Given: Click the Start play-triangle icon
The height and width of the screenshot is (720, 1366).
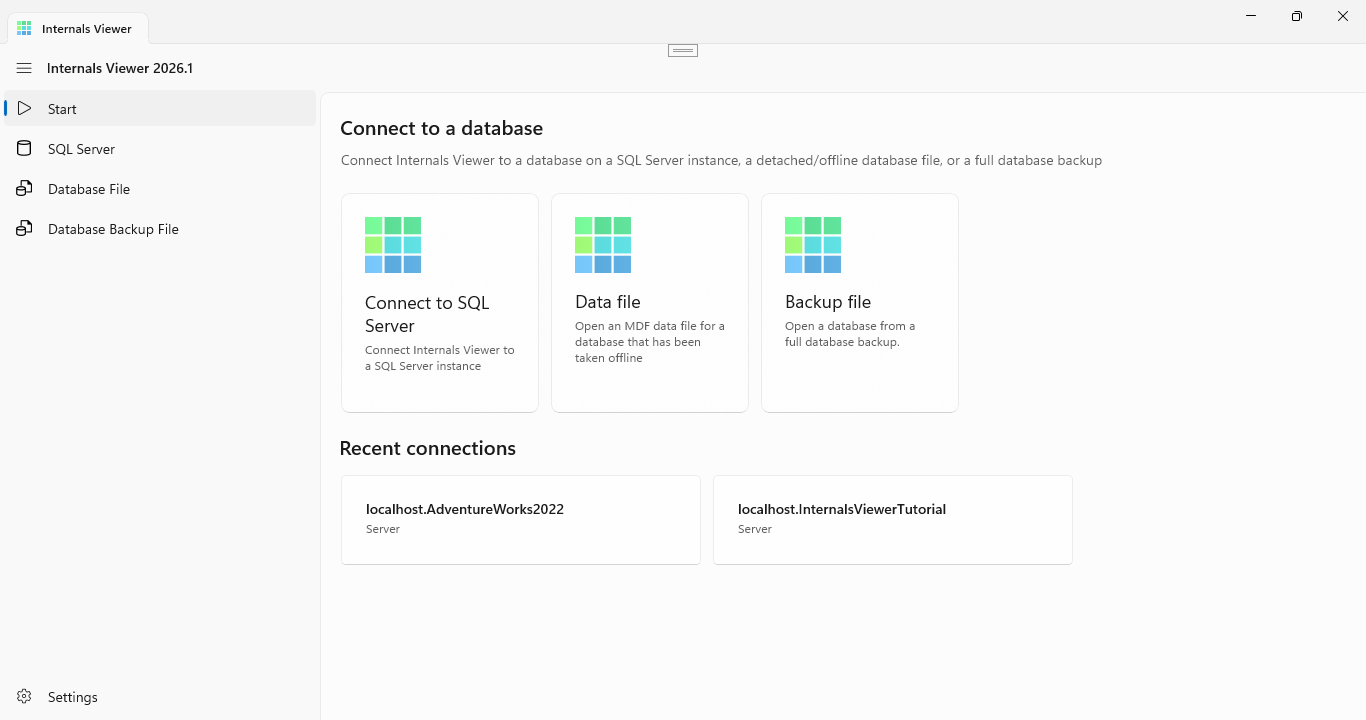Looking at the screenshot, I should click(x=24, y=108).
